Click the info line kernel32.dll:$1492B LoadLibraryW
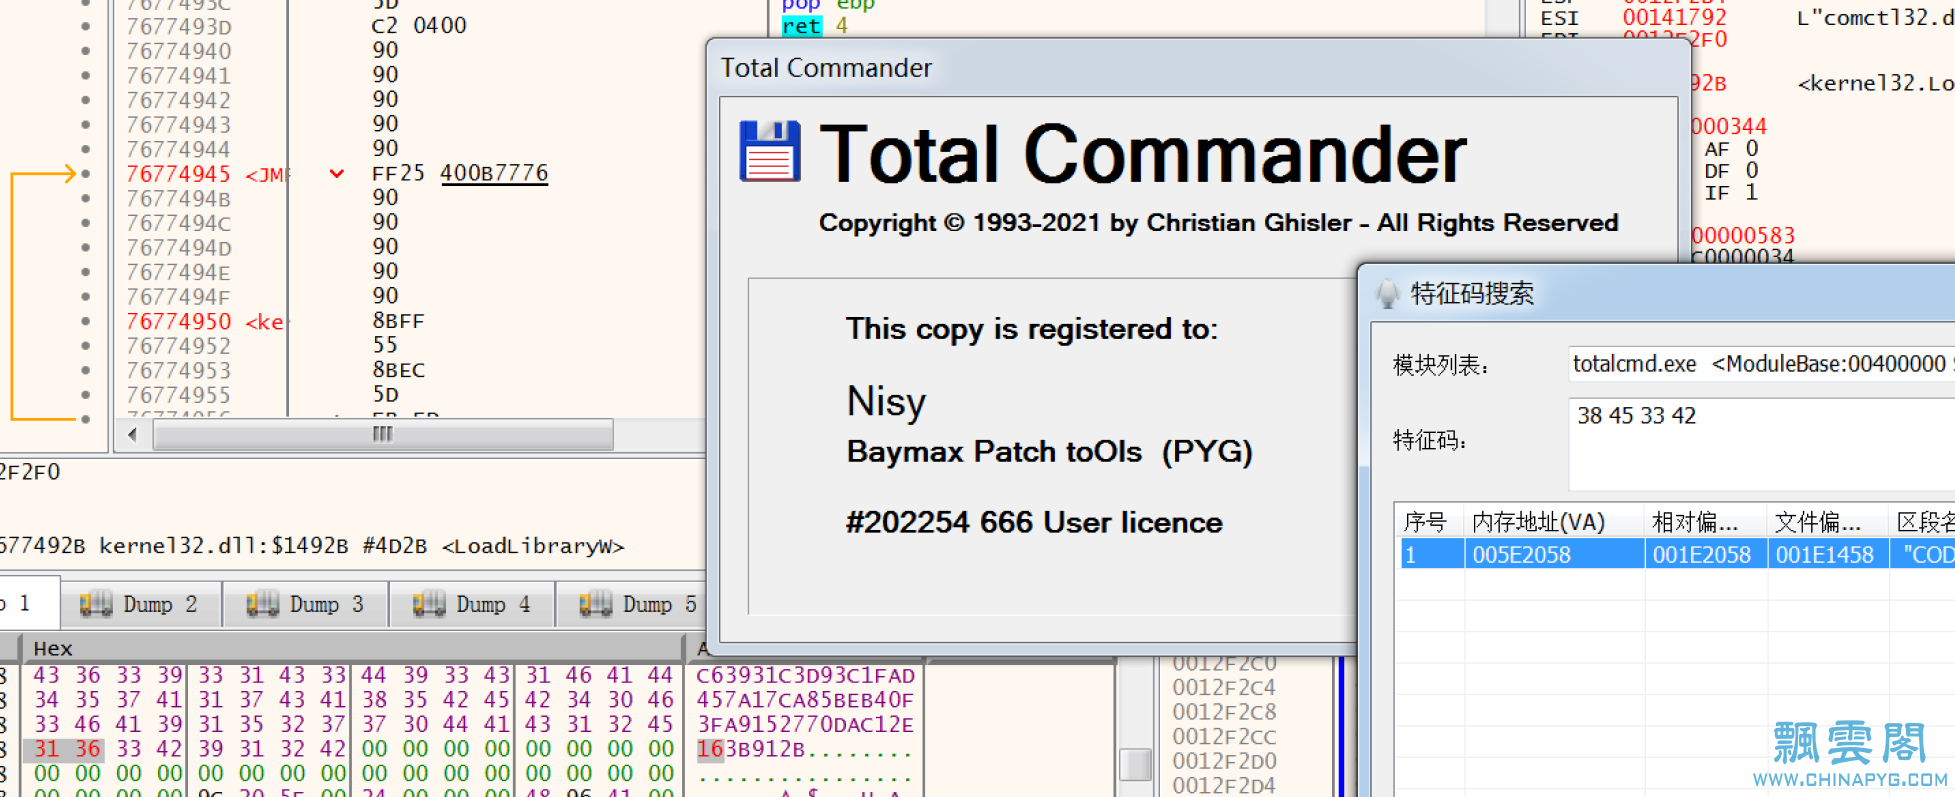Screen dimensions: 1955x797 pos(312,546)
